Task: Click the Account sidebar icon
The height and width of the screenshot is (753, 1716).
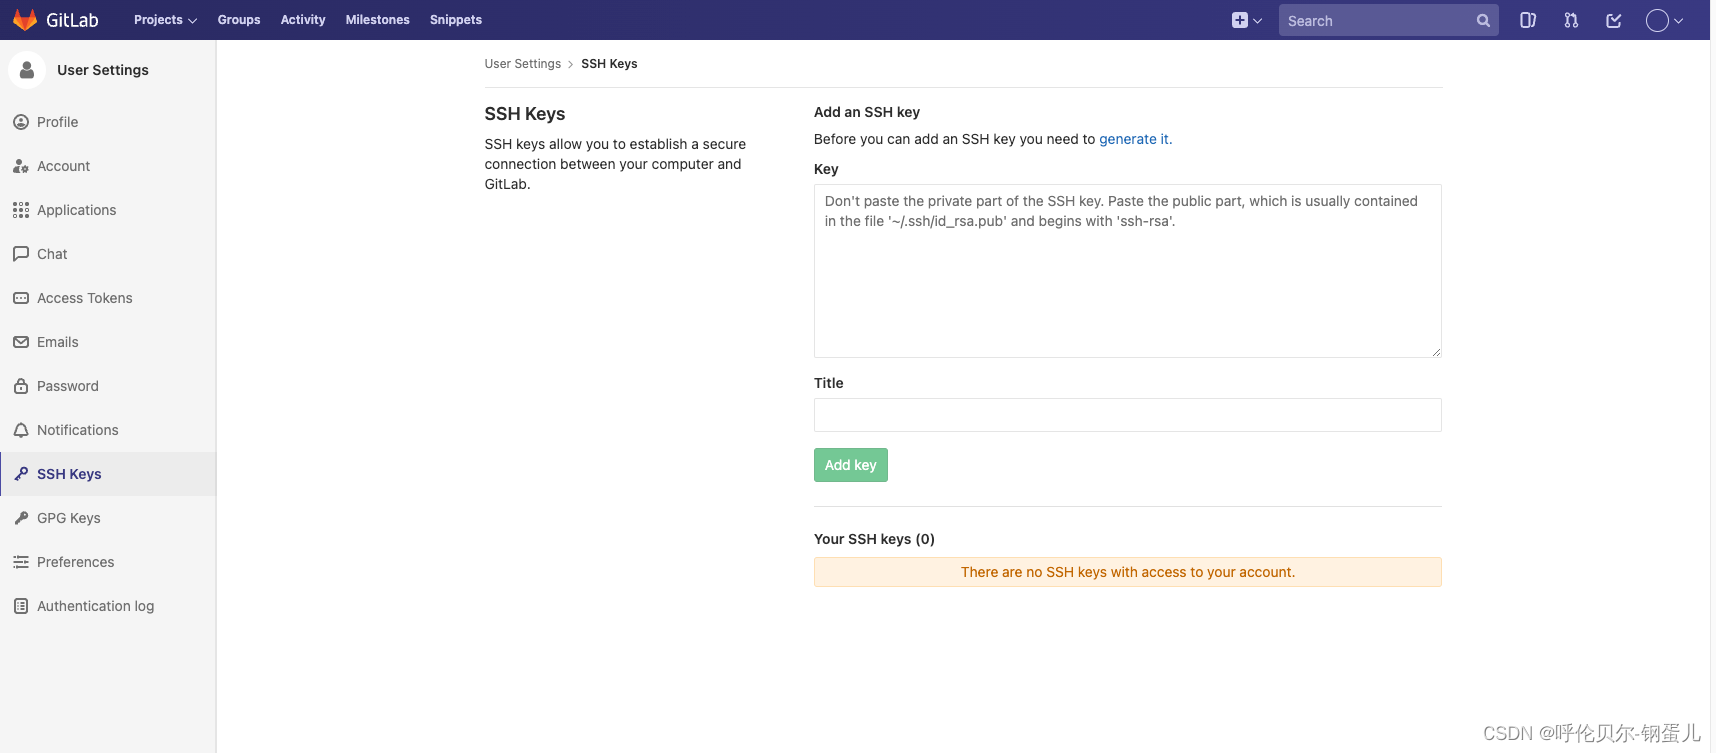Action: [21, 166]
